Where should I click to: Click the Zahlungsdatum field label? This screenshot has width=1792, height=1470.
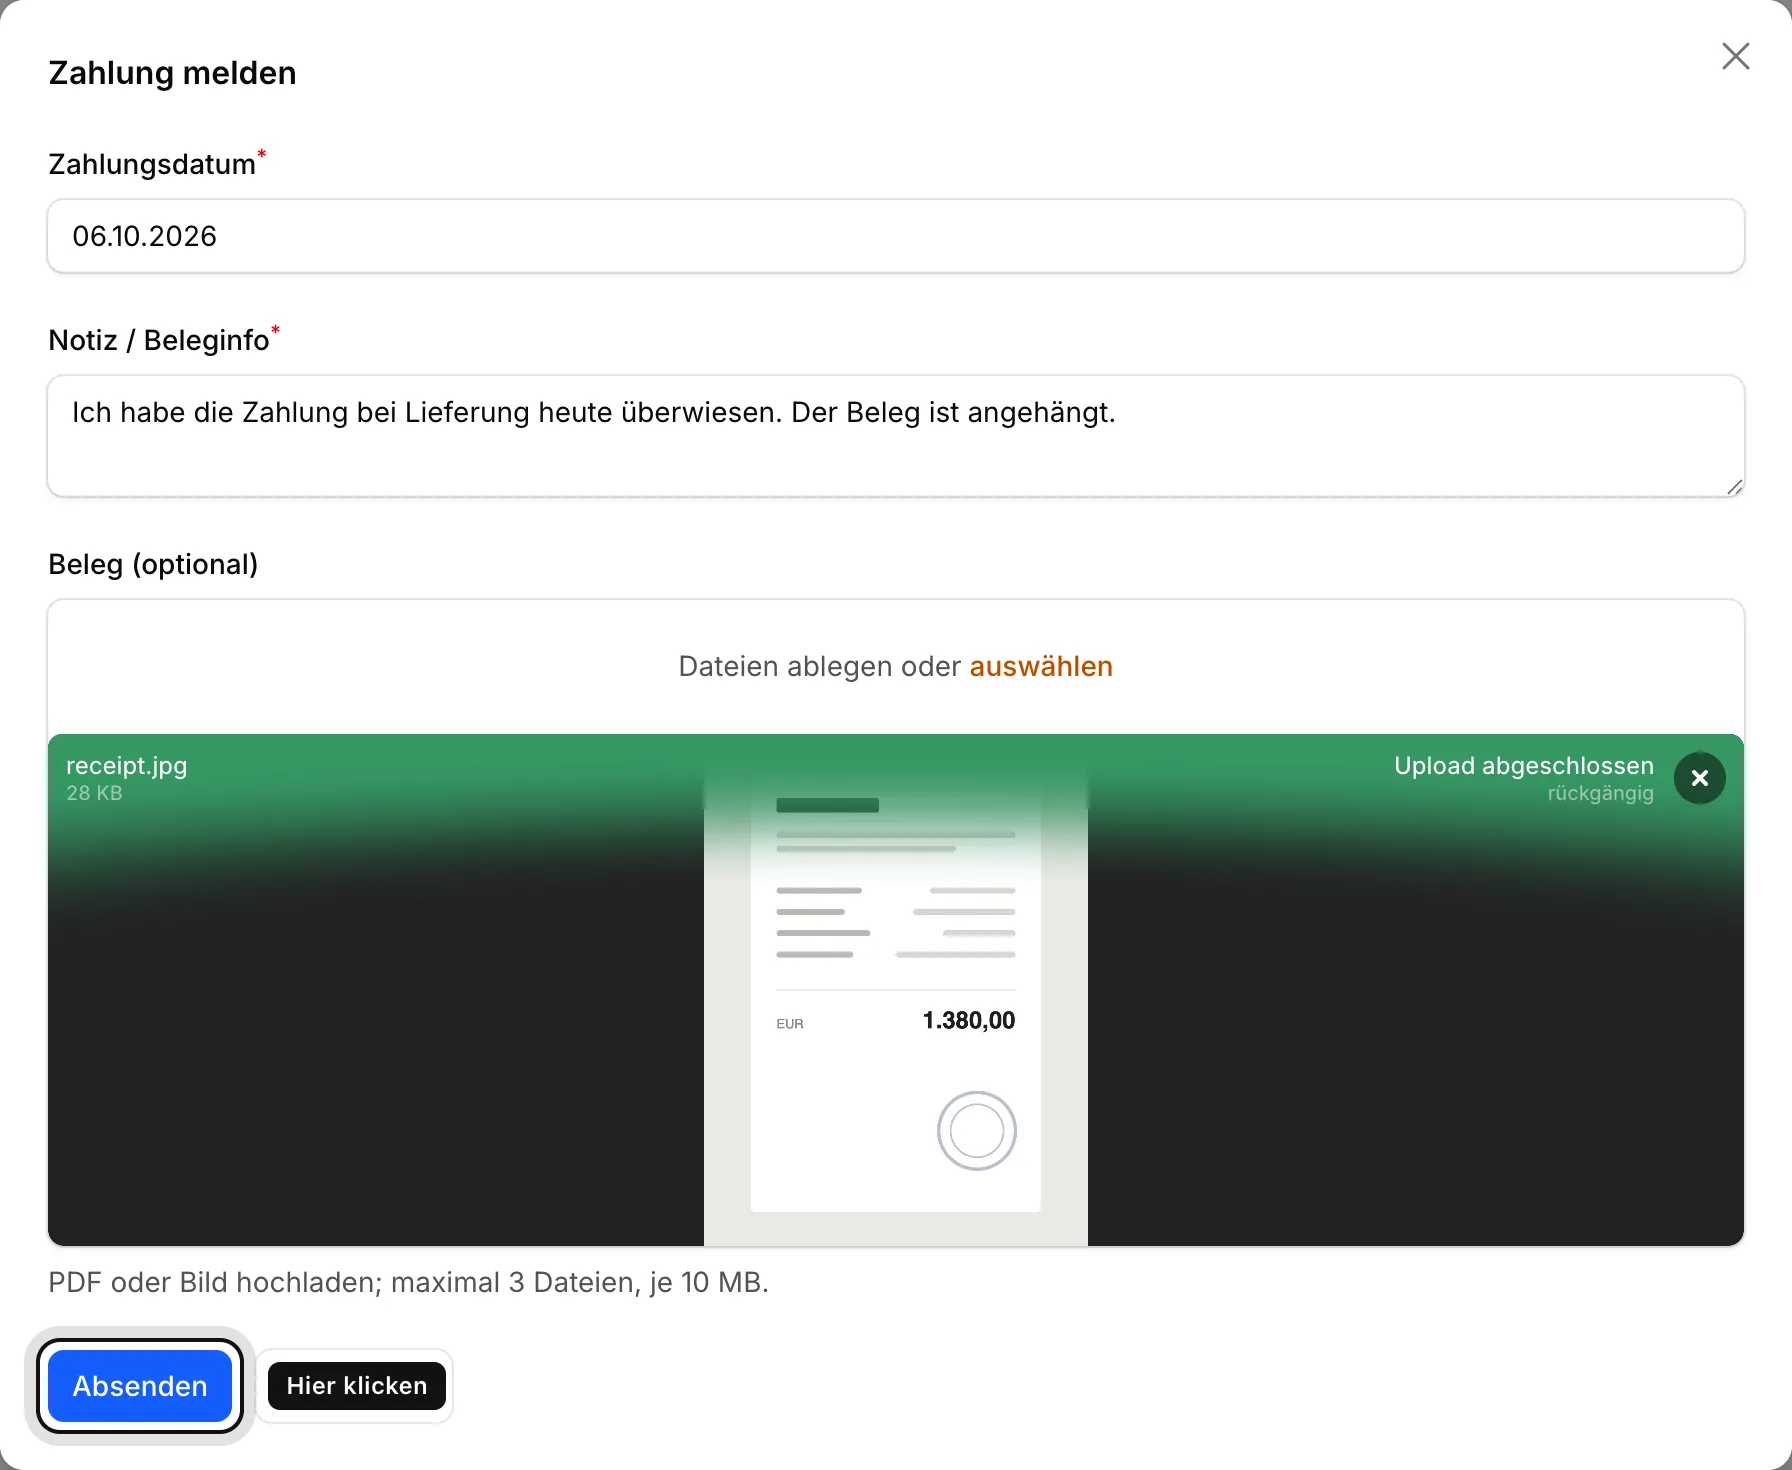click(x=152, y=164)
